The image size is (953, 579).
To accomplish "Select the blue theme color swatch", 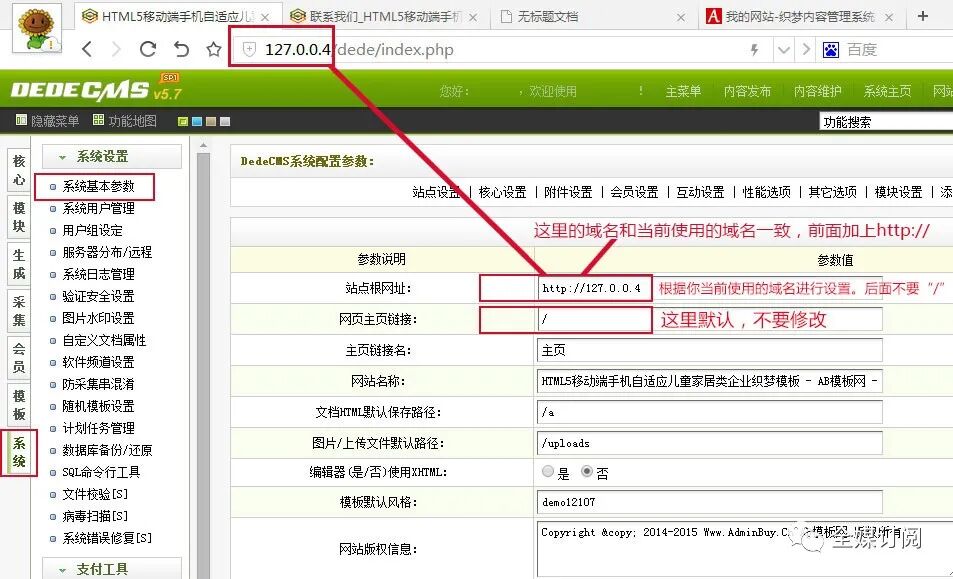I will point(196,122).
